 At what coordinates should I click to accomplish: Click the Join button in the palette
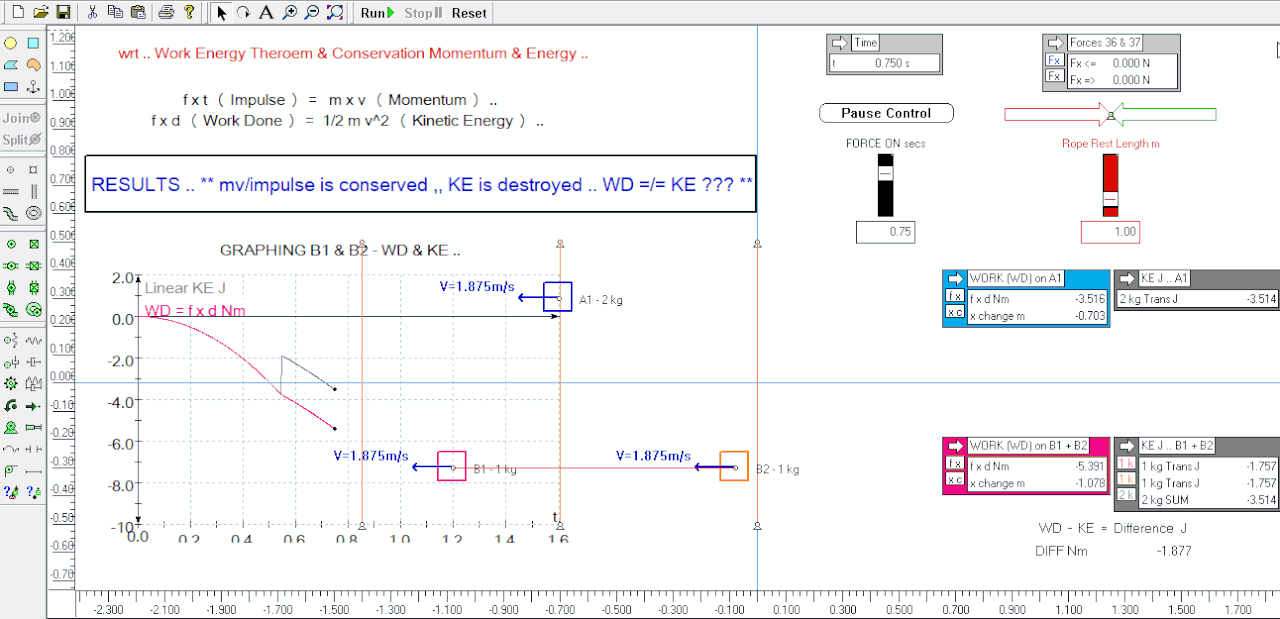pyautogui.click(x=22, y=118)
